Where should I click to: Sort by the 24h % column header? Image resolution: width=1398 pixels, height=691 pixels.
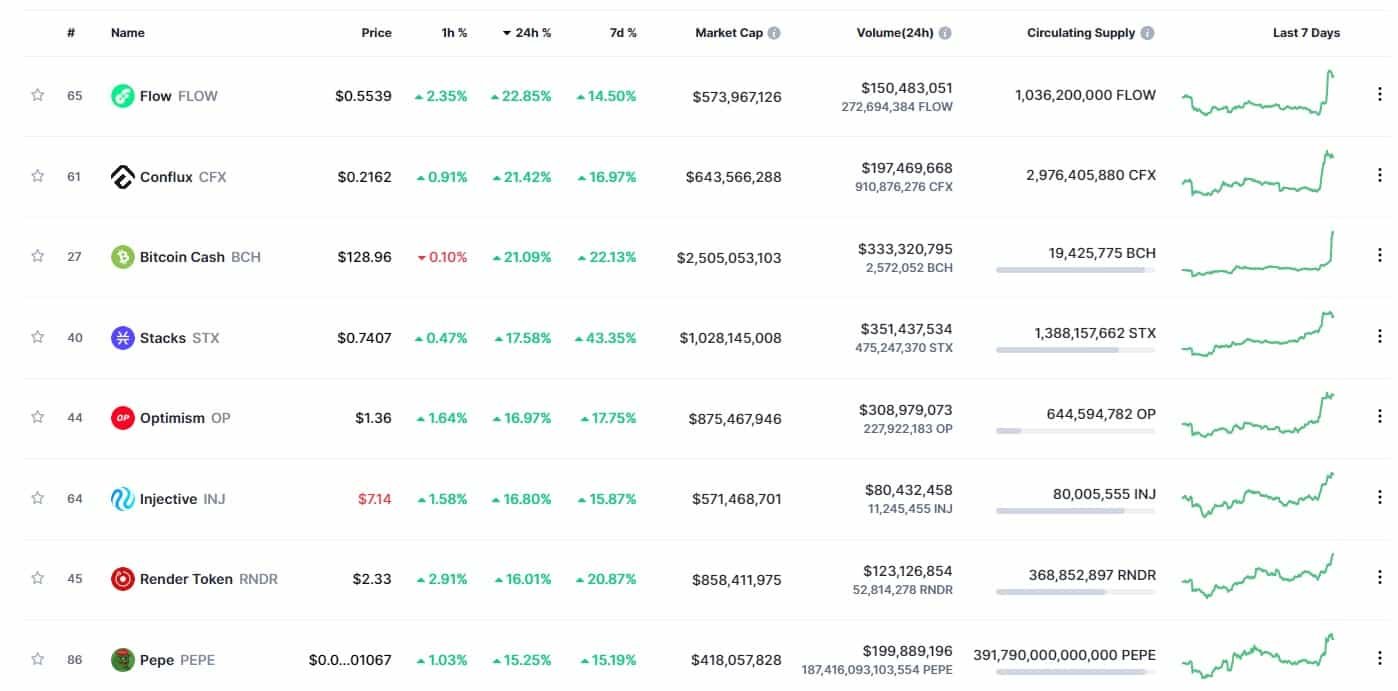click(x=527, y=33)
